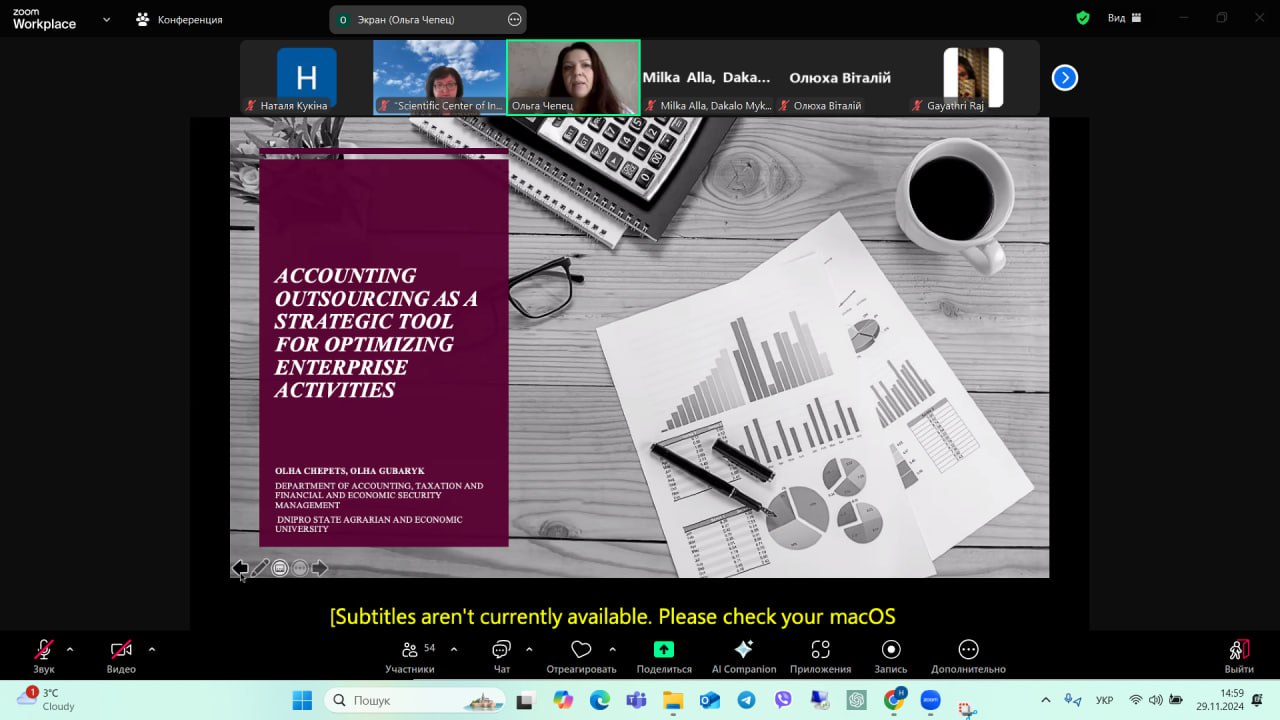1280x720 pixels.
Task: Launch Copilot from the taskbar
Action: (563, 700)
